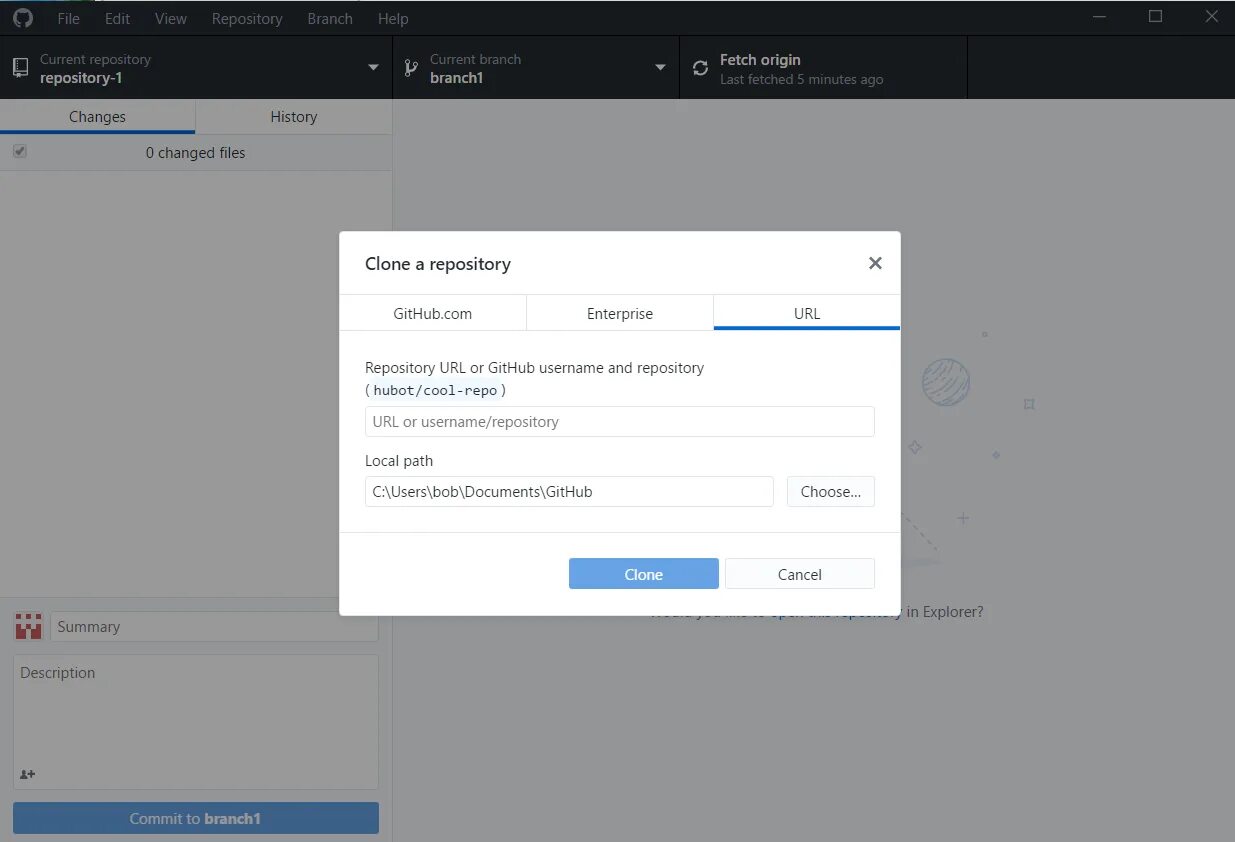Select the Enterprise tab in dialog
Image resolution: width=1235 pixels, height=842 pixels.
click(x=620, y=313)
